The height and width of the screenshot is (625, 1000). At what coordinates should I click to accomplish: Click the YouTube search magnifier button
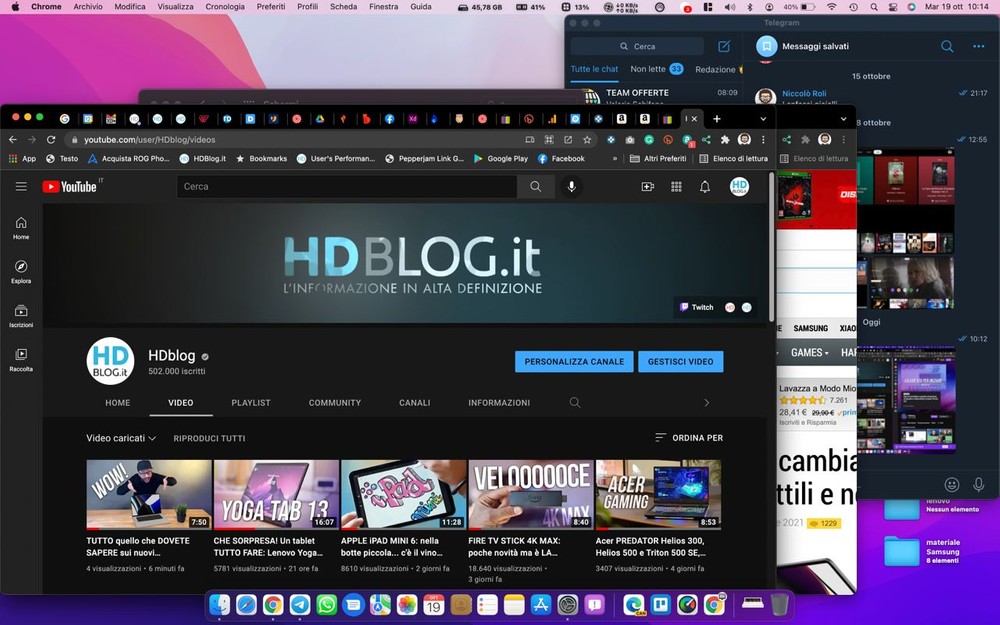tap(536, 186)
